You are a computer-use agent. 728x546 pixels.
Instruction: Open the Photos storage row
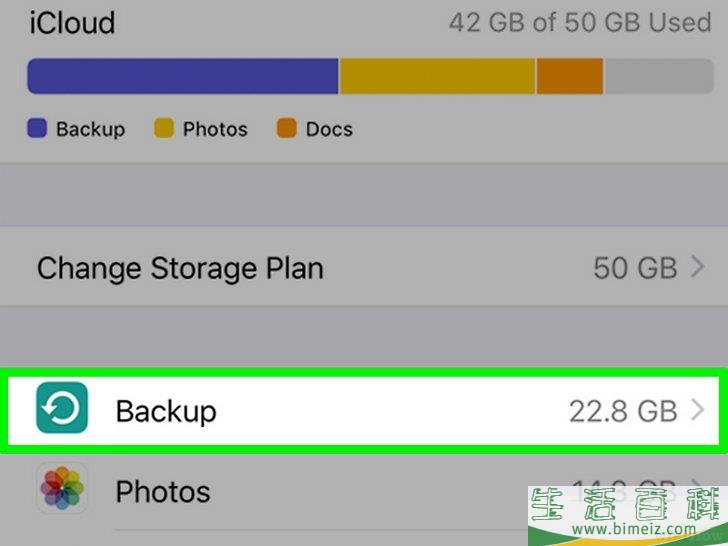click(364, 492)
